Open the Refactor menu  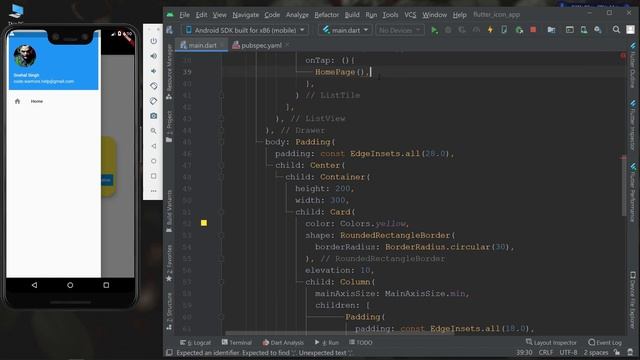[x=327, y=15]
